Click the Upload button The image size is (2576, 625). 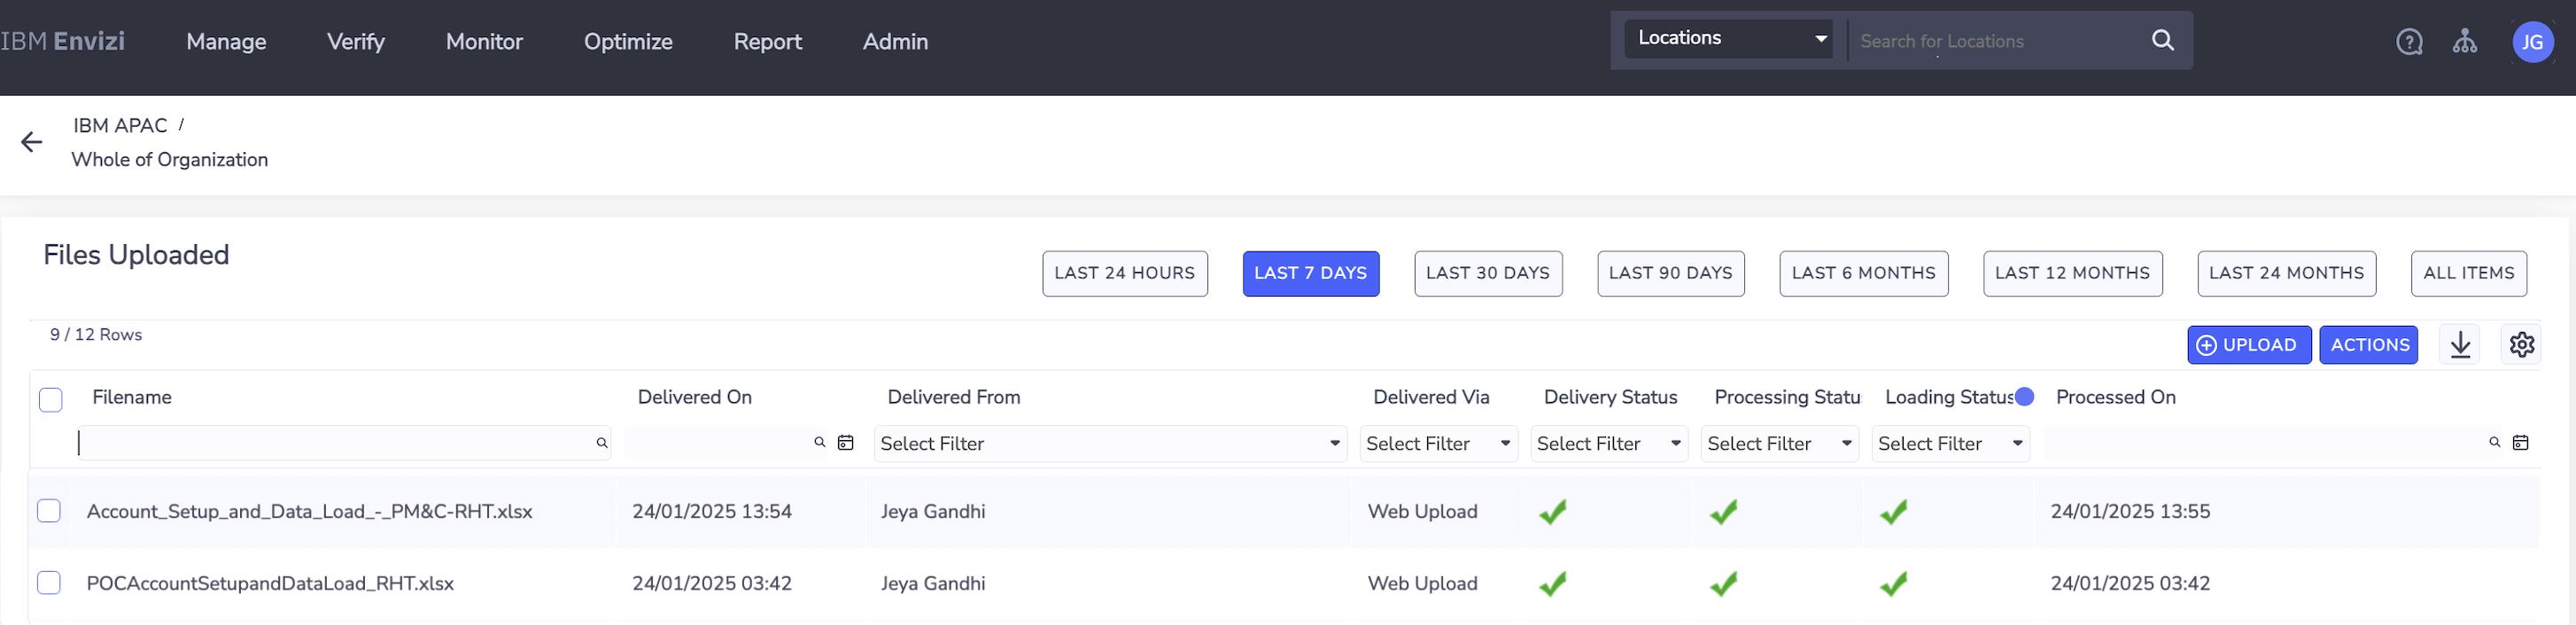point(2248,345)
